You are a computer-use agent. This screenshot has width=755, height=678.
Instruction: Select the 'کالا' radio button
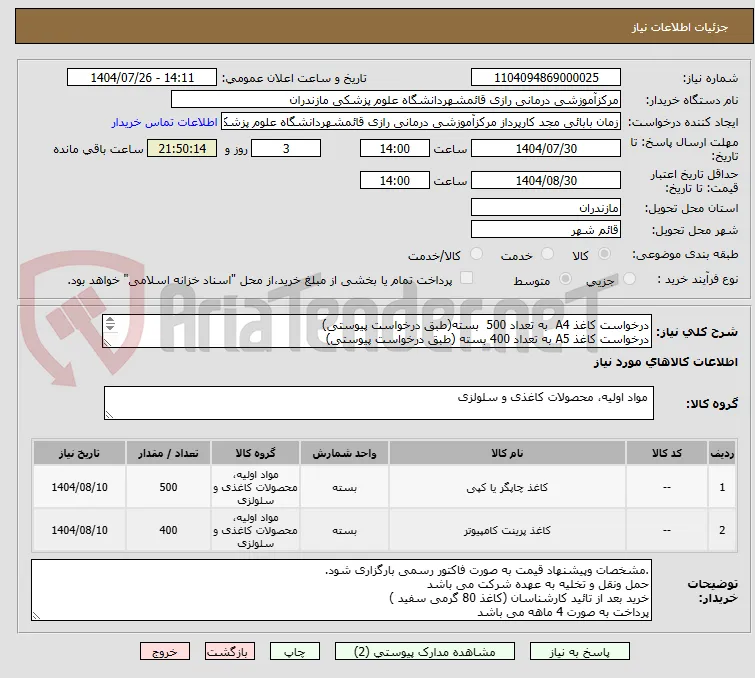pos(604,254)
